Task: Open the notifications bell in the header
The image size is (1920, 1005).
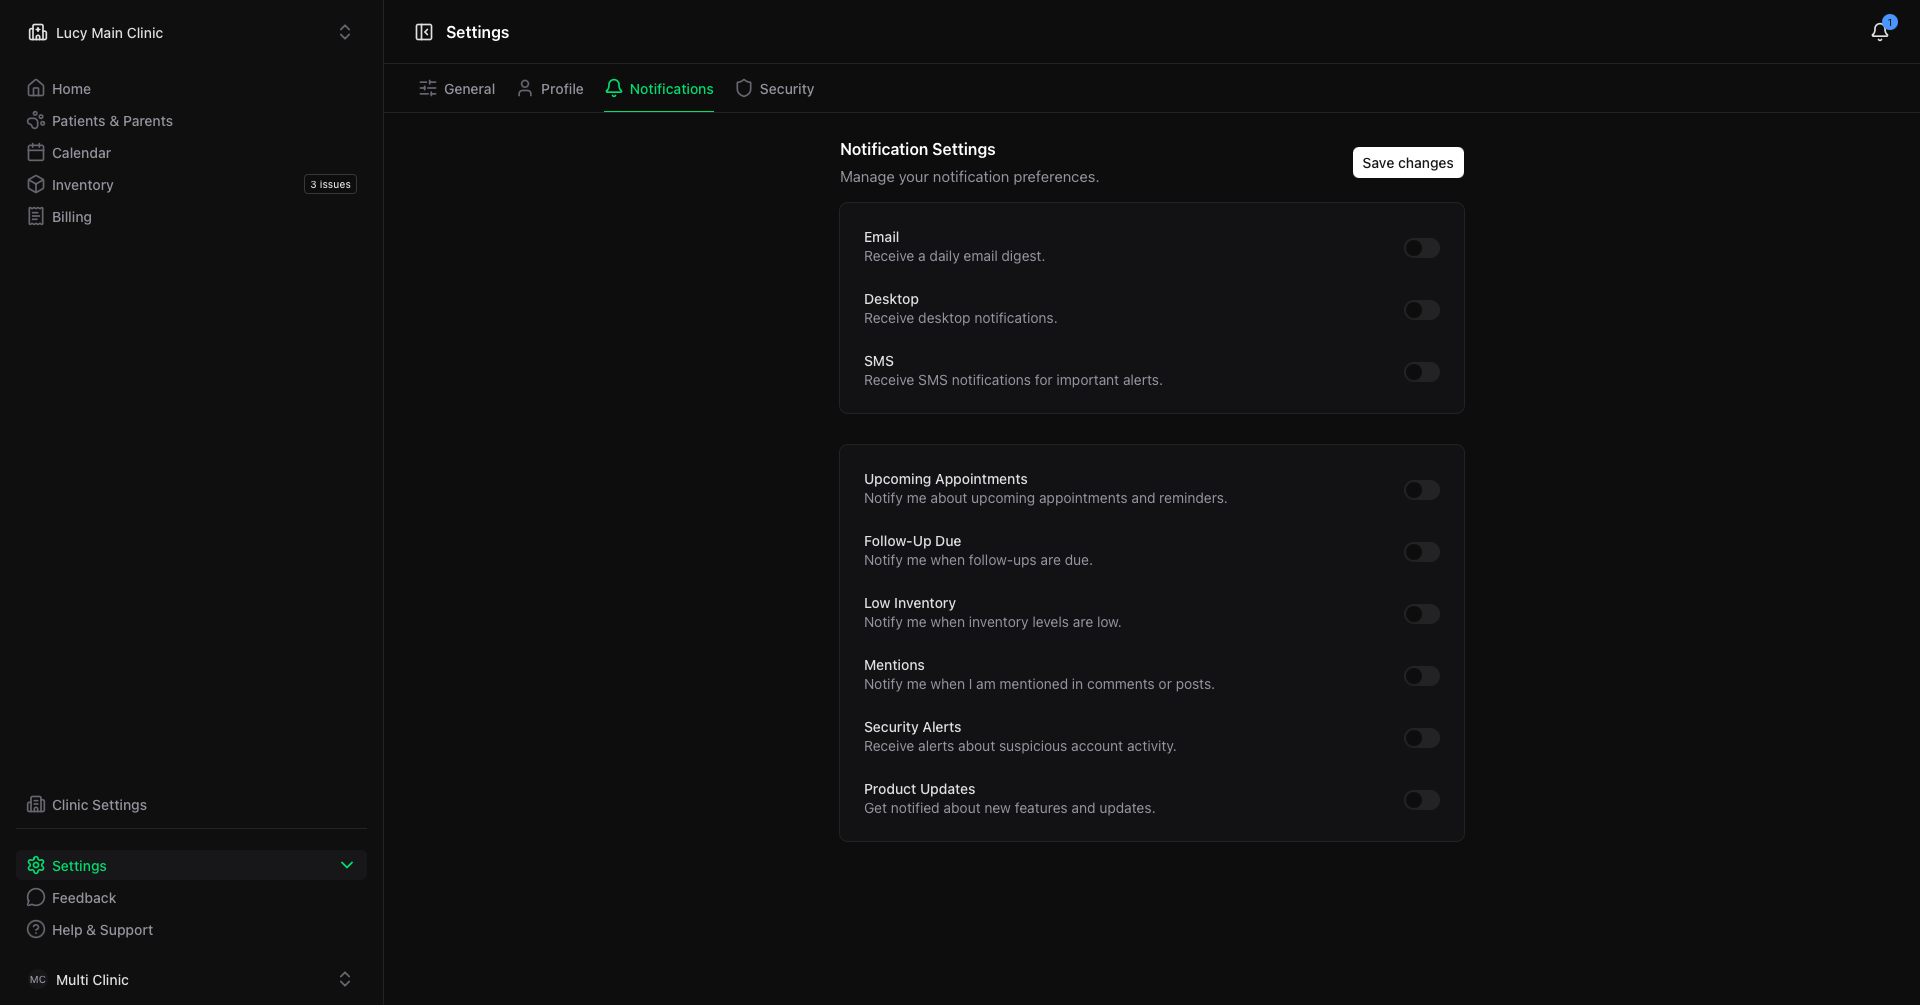Action: point(1880,32)
